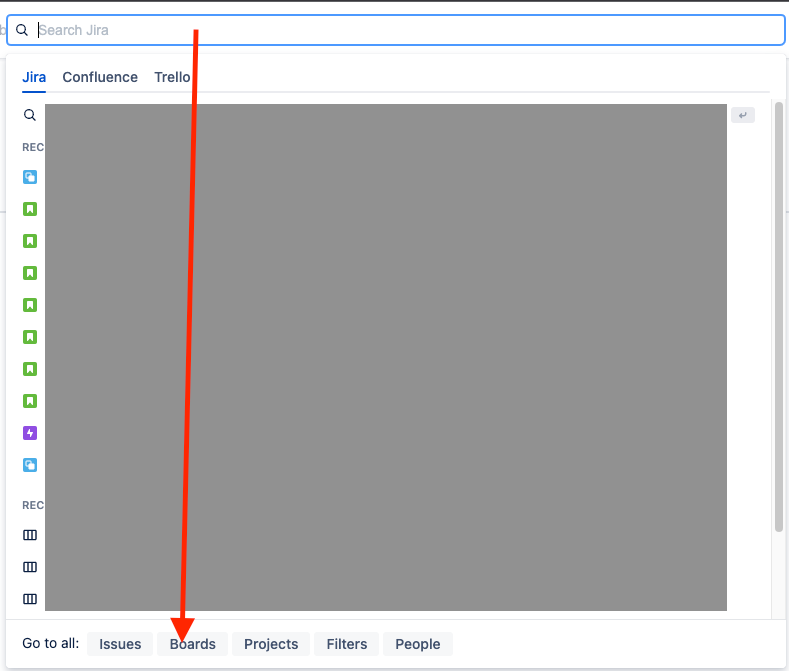789x671 pixels.
Task: Click the magnifier icon inside the search box
Action: click(x=22, y=30)
